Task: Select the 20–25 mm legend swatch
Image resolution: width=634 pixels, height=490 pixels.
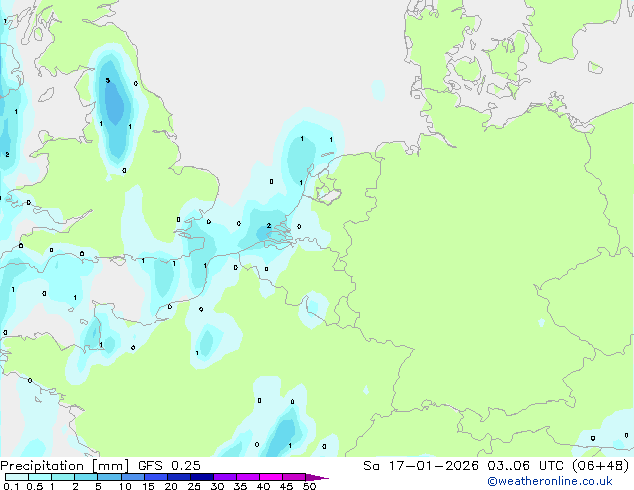Action: [x=179, y=477]
